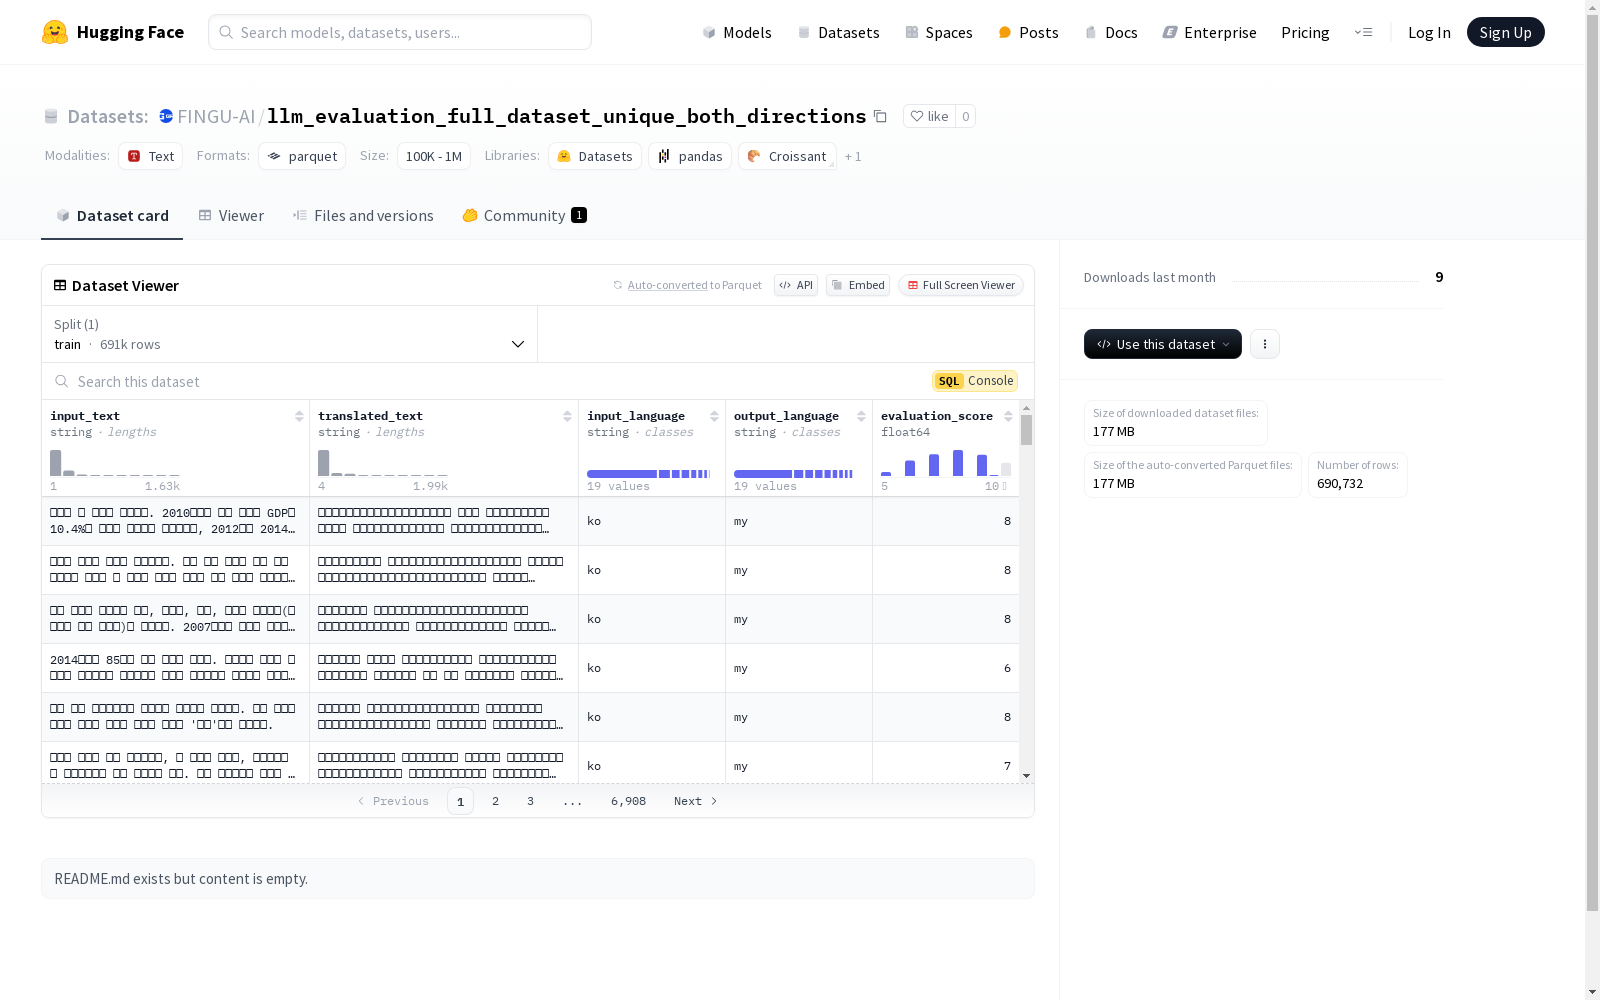
Task: Click the like count 0
Action: click(965, 116)
